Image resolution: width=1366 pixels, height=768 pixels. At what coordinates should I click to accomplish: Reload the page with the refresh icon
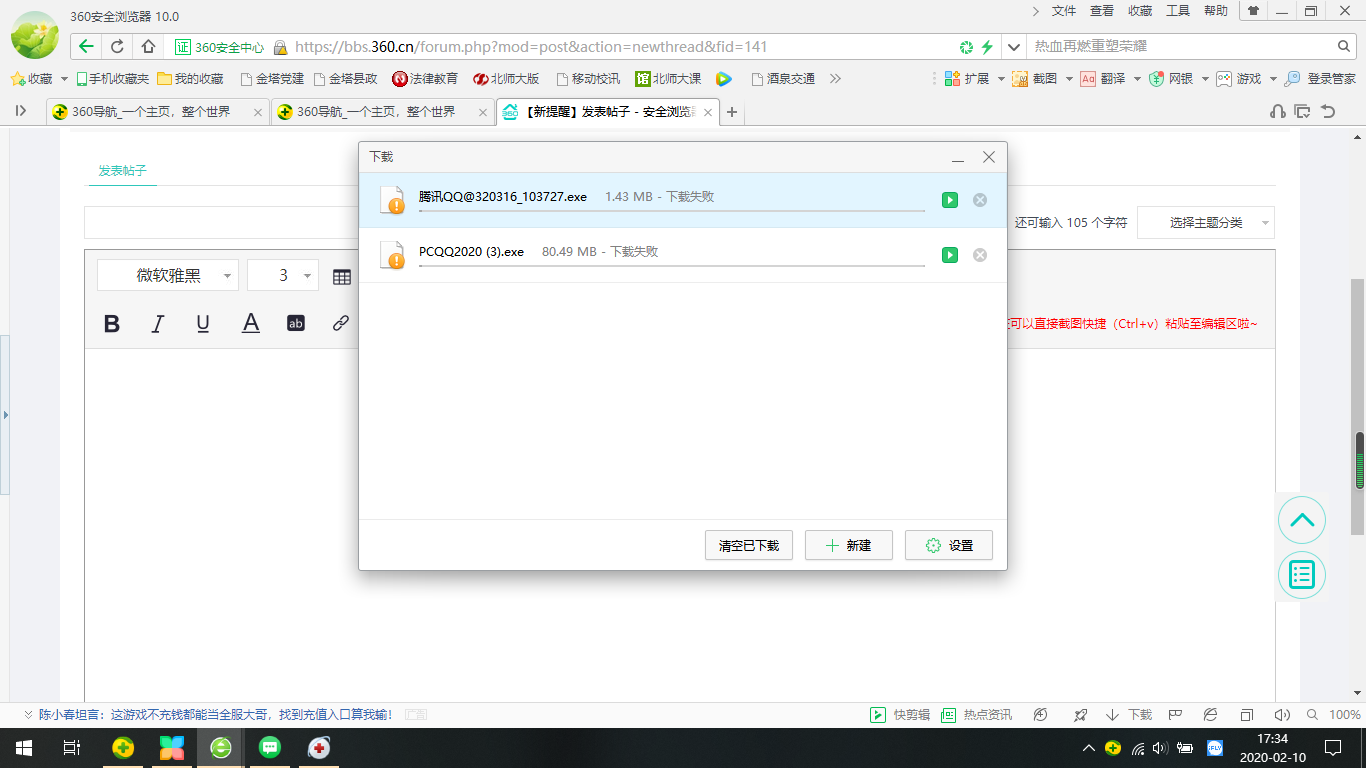117,46
